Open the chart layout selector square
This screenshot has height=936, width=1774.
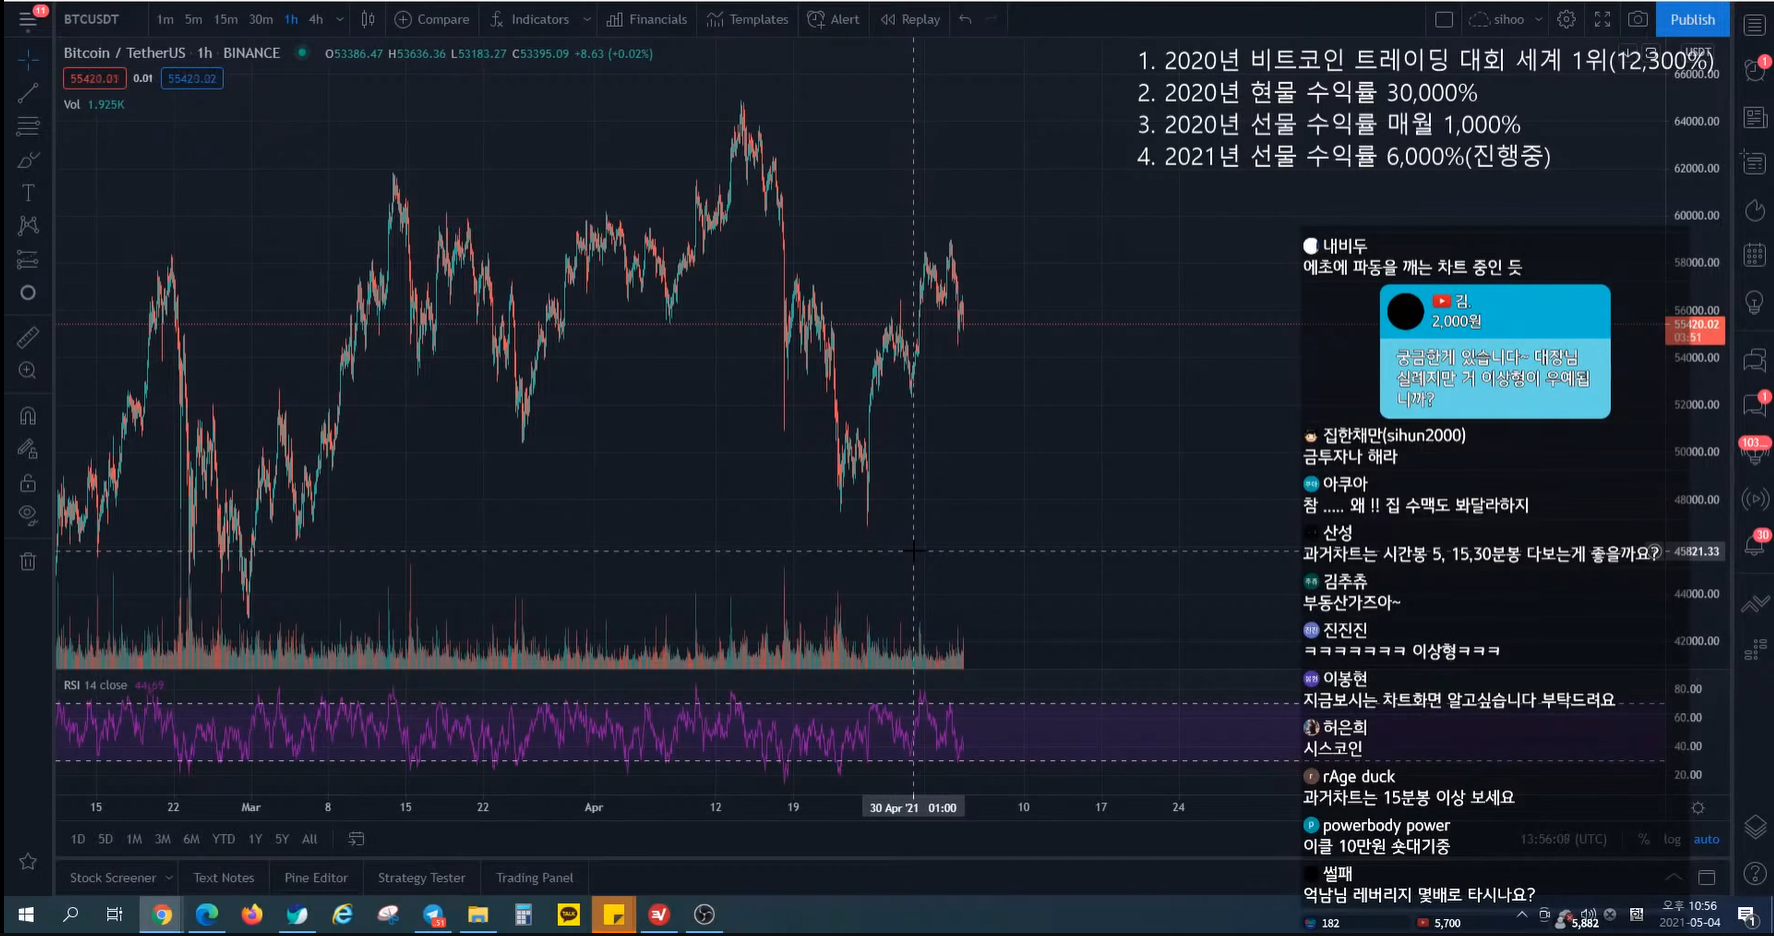coord(1444,19)
